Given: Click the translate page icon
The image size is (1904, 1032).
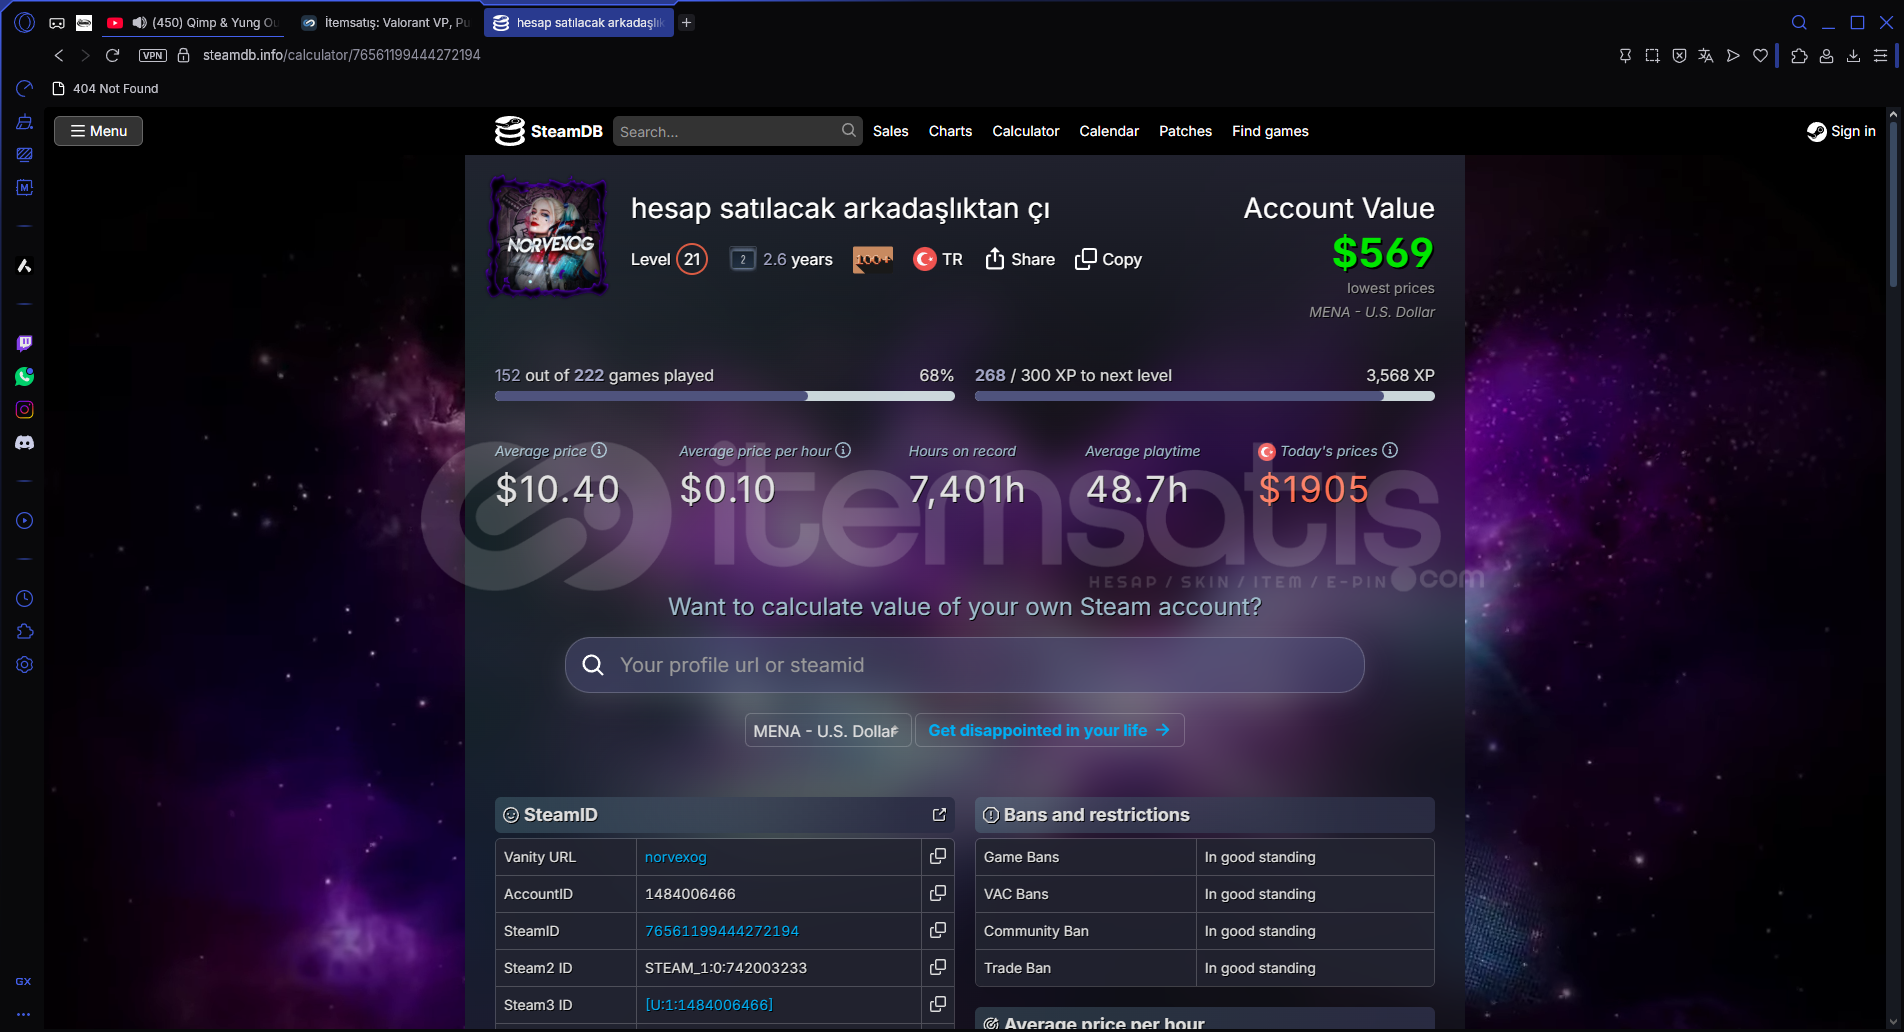Looking at the screenshot, I should click(x=1706, y=55).
